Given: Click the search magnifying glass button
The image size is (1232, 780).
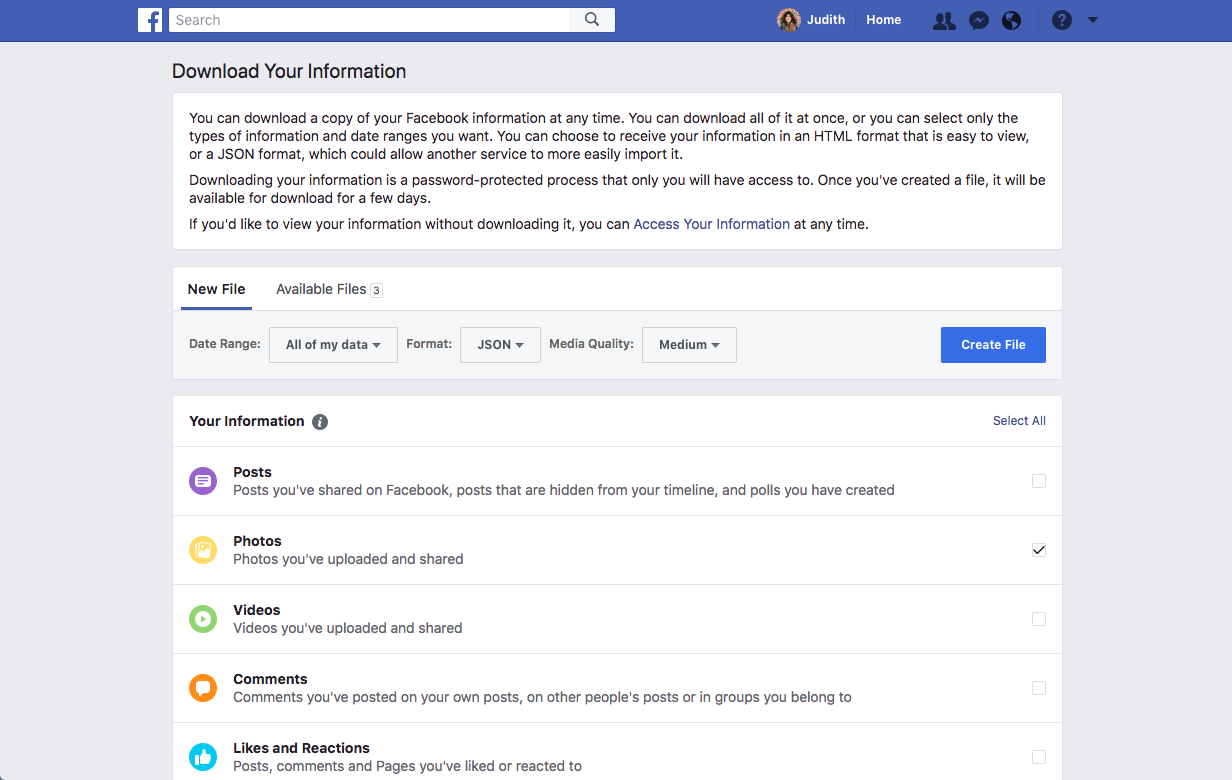Looking at the screenshot, I should coord(592,20).
